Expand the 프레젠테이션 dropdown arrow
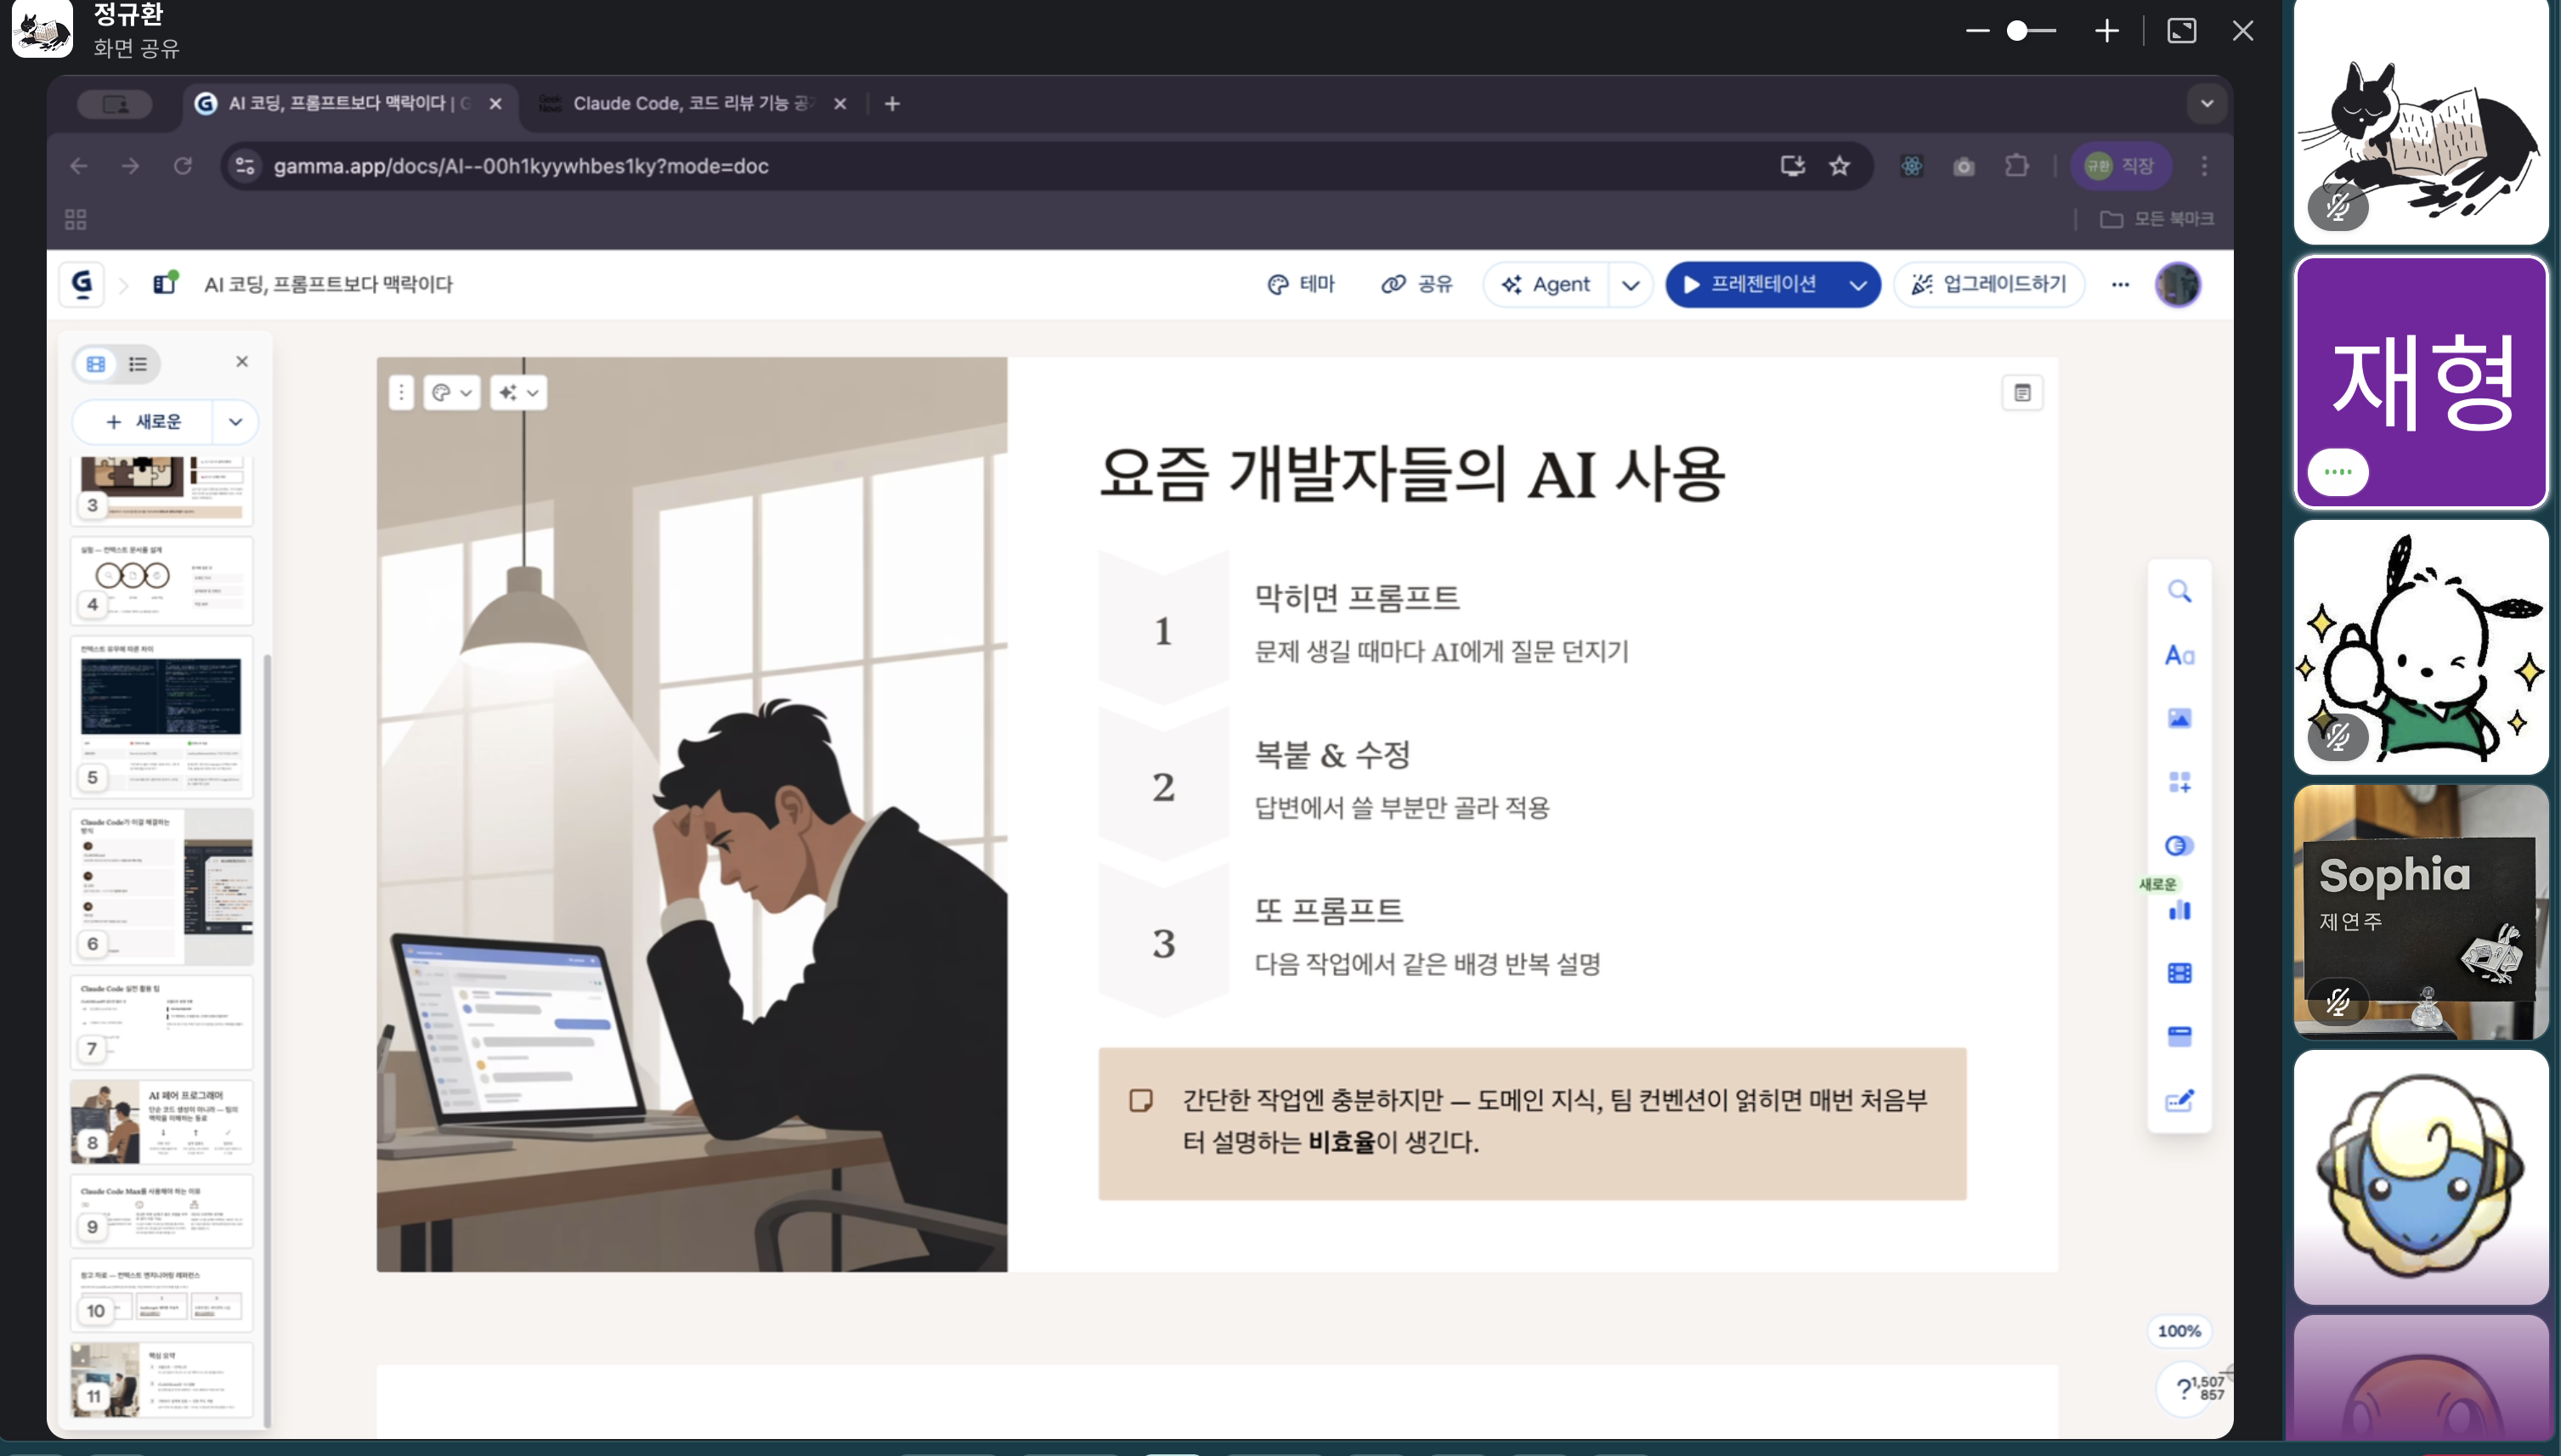Image resolution: width=2561 pixels, height=1456 pixels. (1857, 285)
